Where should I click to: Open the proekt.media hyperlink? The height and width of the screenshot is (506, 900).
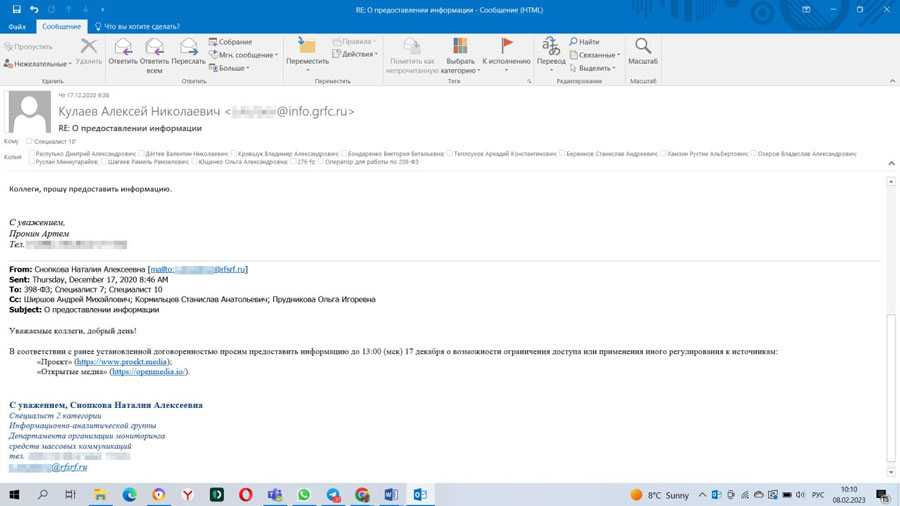pos(122,362)
